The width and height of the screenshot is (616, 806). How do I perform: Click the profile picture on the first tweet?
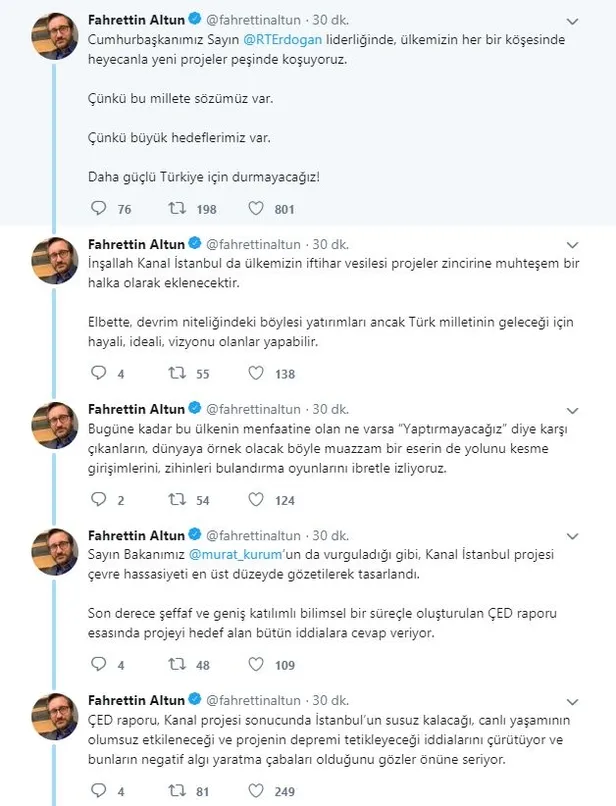click(x=55, y=25)
